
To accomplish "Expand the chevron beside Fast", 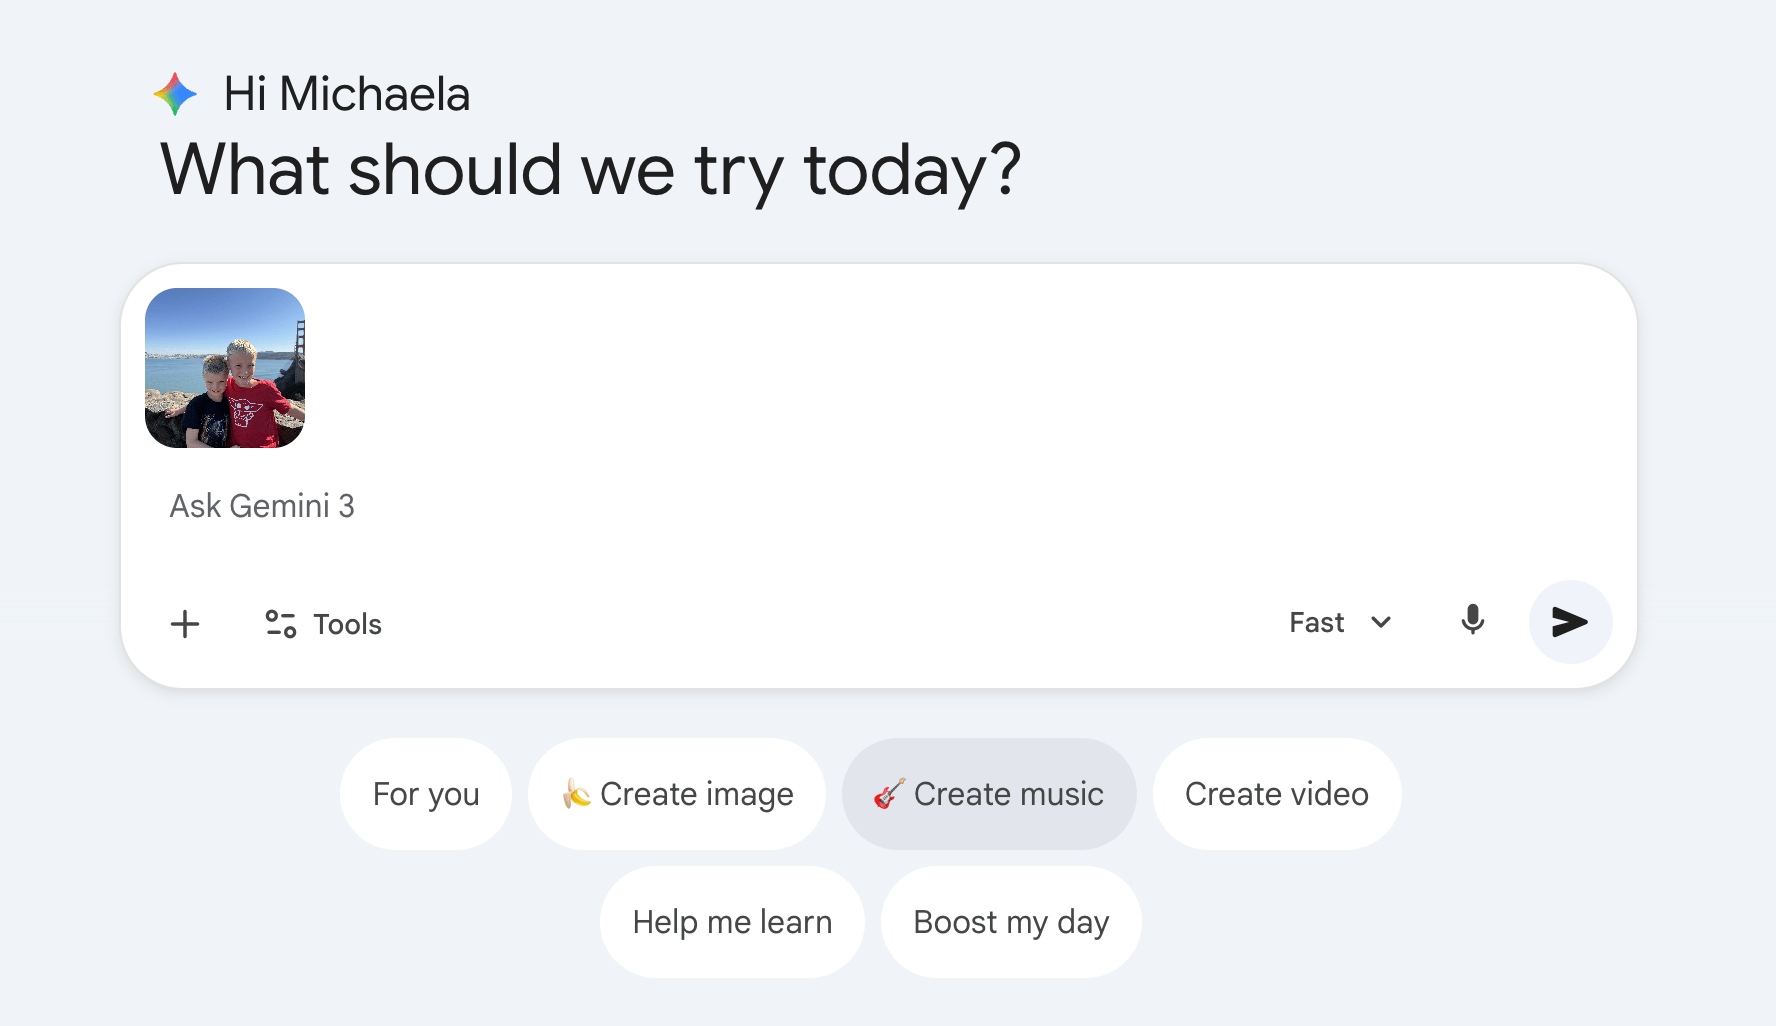I will (1381, 623).
